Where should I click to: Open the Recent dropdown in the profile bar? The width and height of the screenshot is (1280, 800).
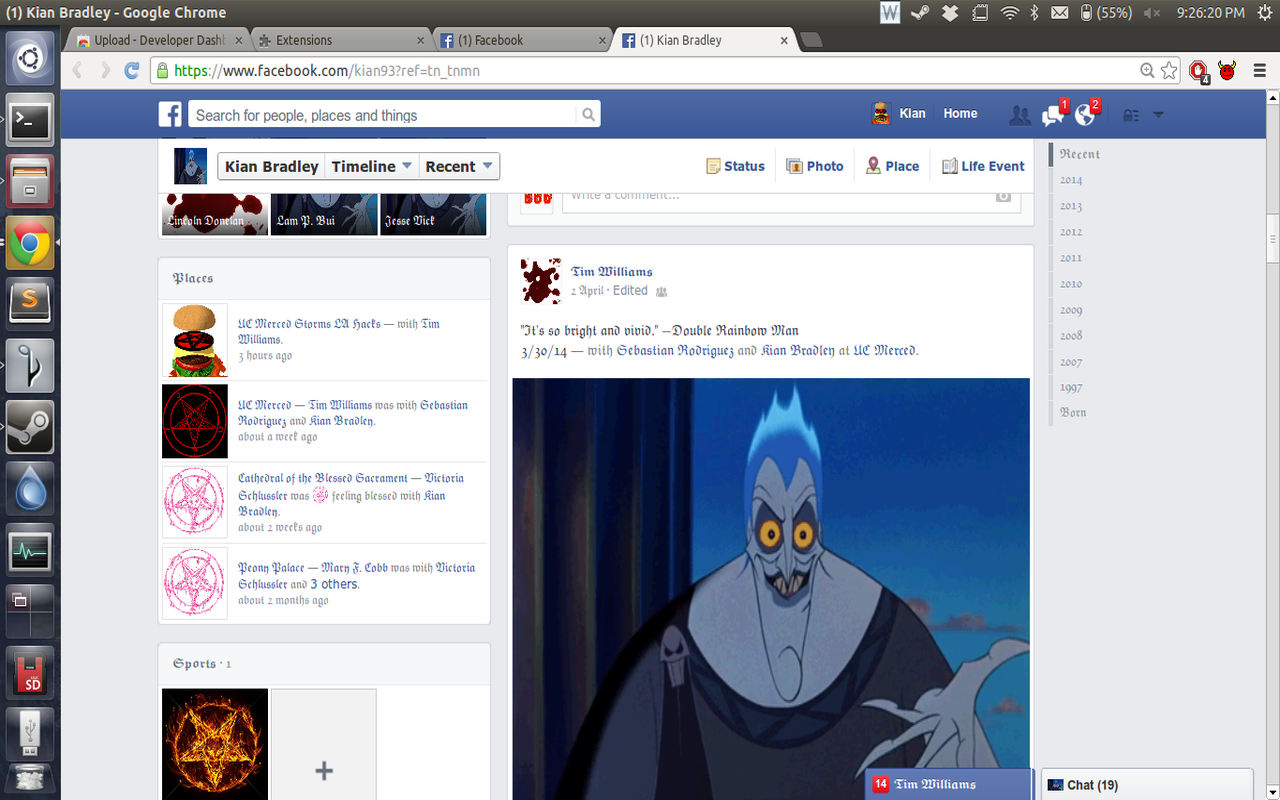(458, 166)
